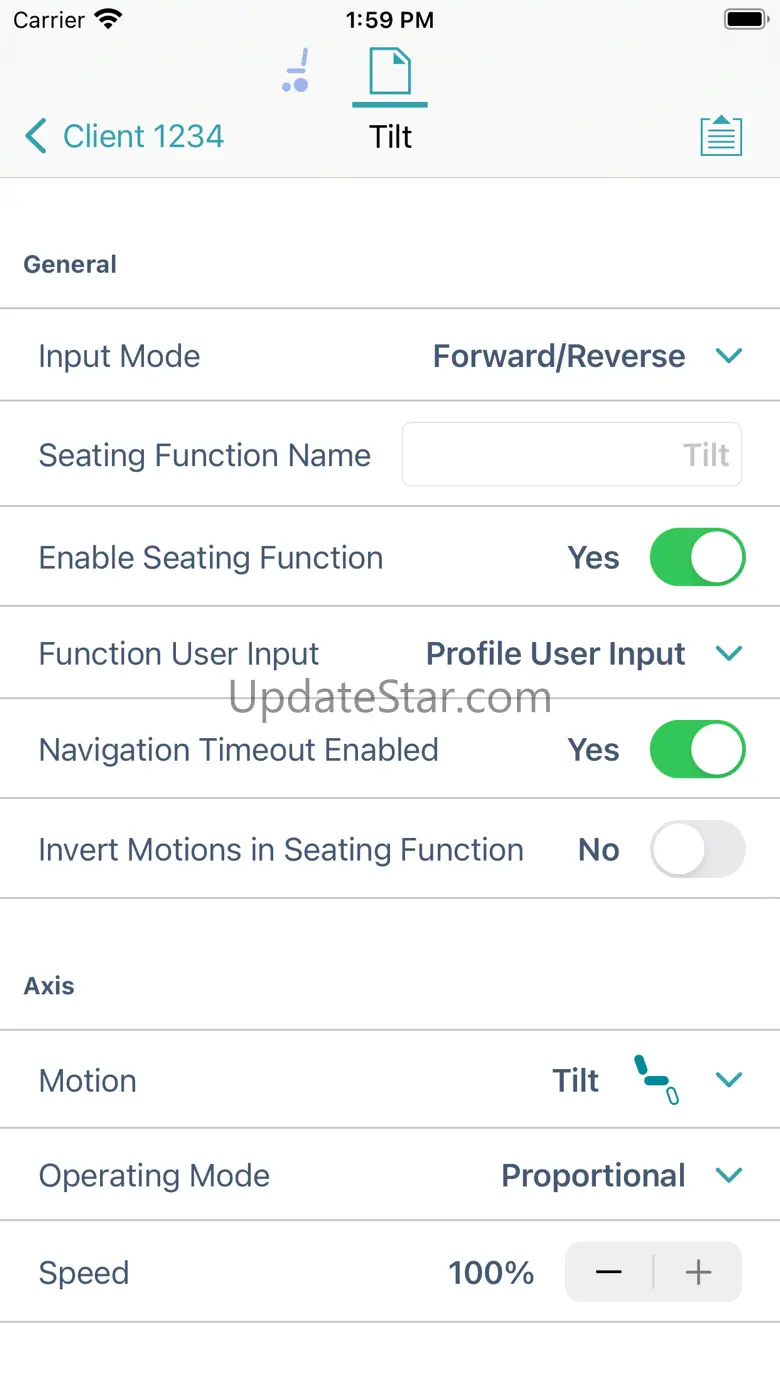The image size is (780, 1387).
Task: Decrease speed with the minus button
Action: [x=609, y=1272]
